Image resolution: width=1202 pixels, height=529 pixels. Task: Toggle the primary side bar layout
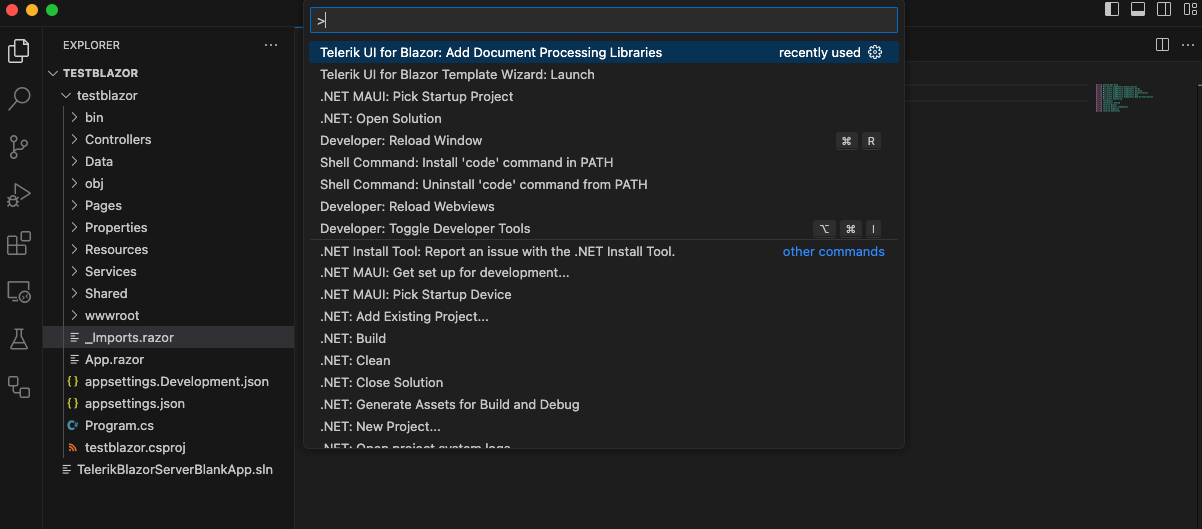(x=1112, y=9)
